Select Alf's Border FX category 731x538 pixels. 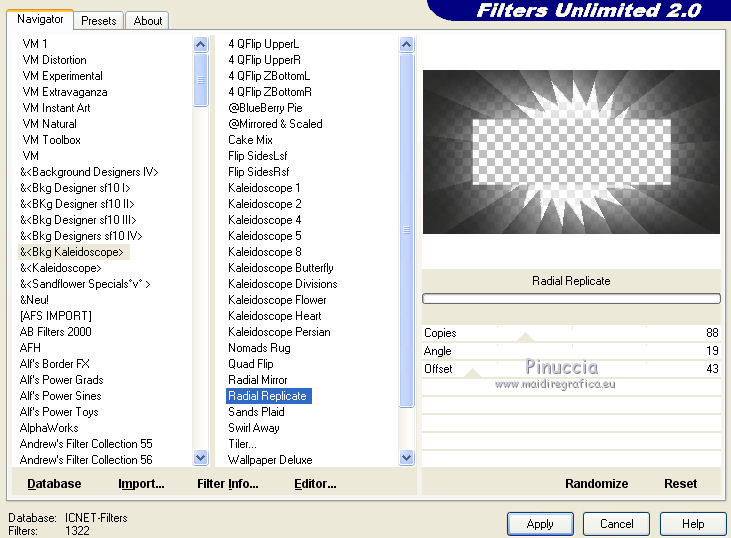click(55, 364)
